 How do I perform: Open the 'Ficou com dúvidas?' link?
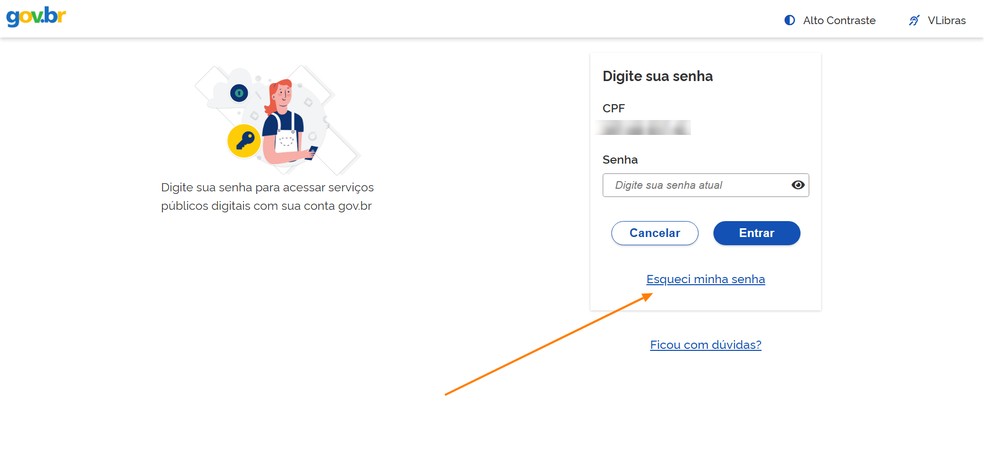[705, 345]
